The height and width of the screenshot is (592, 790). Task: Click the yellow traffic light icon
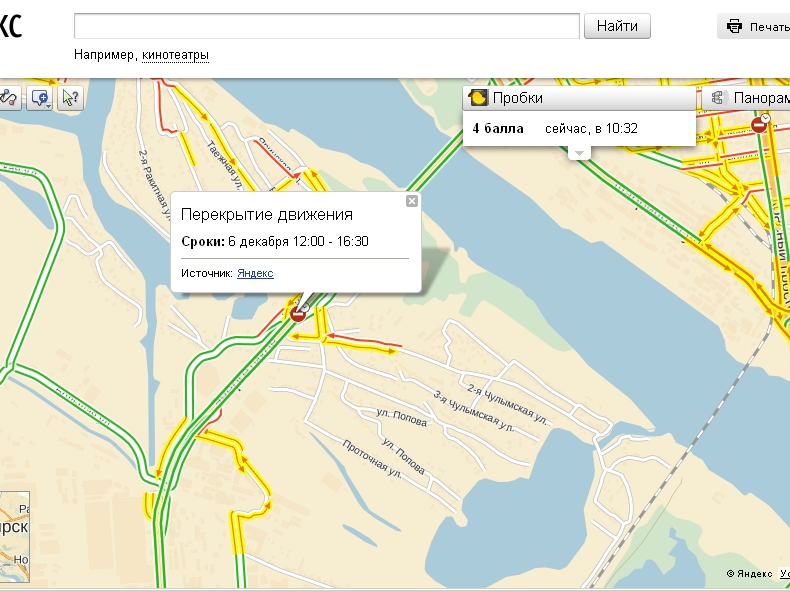click(479, 98)
